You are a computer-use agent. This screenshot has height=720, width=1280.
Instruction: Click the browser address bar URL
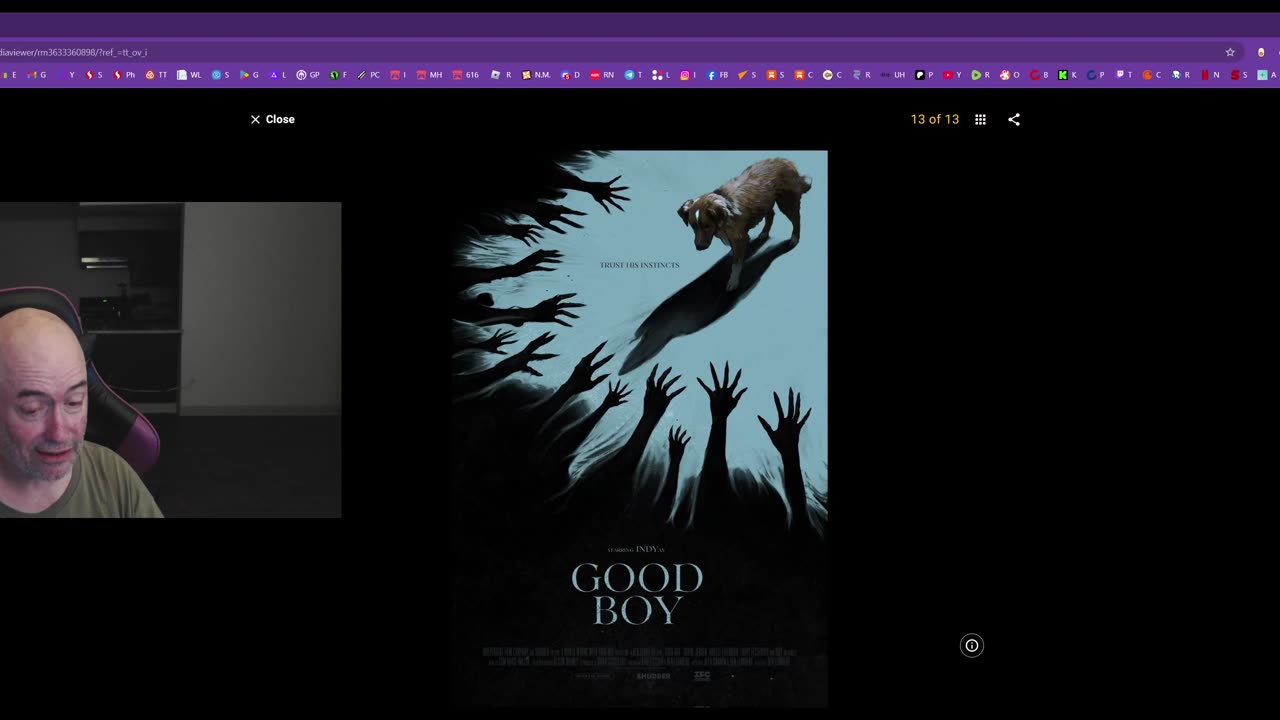coord(74,52)
